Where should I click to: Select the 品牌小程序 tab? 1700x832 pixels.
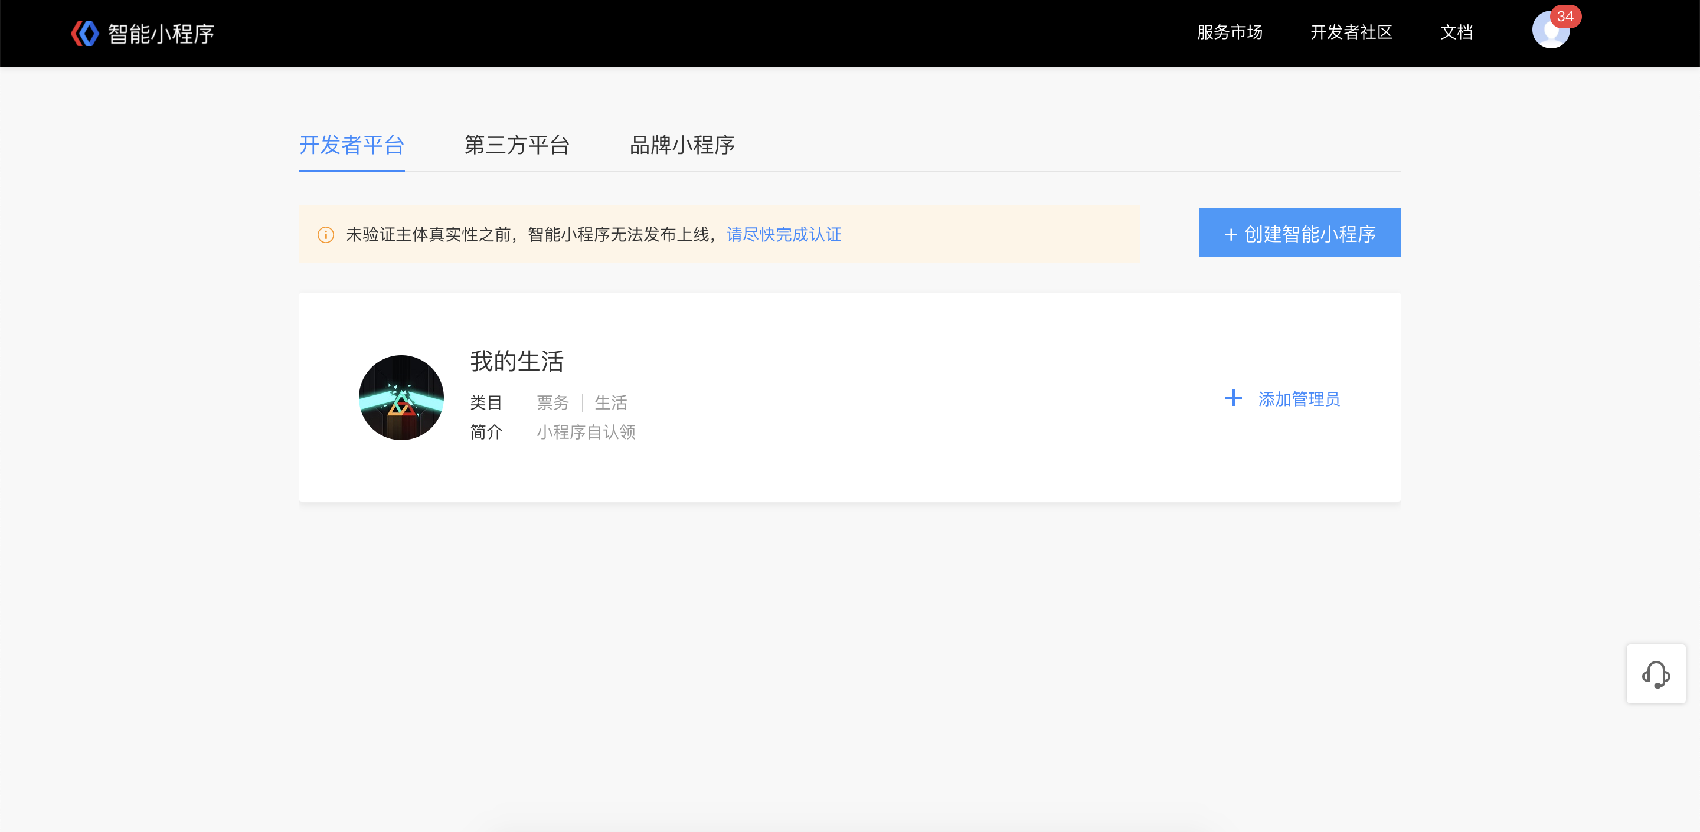coord(682,145)
